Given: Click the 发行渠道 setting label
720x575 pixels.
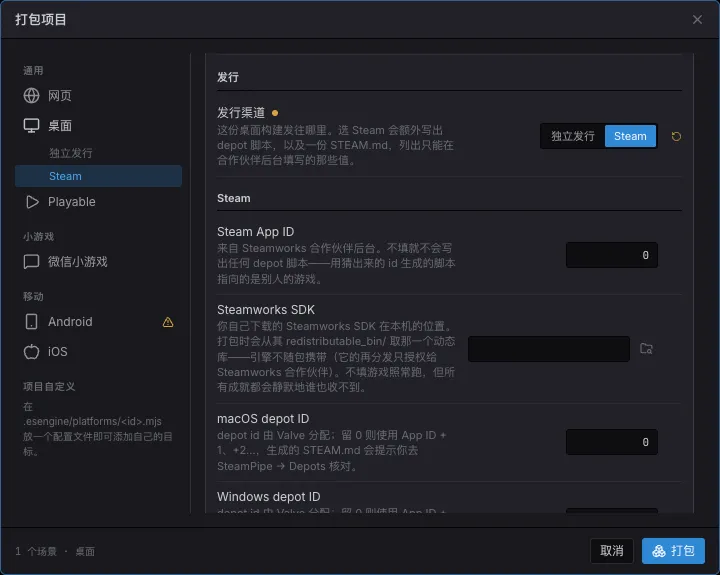Looking at the screenshot, I should point(241,113).
